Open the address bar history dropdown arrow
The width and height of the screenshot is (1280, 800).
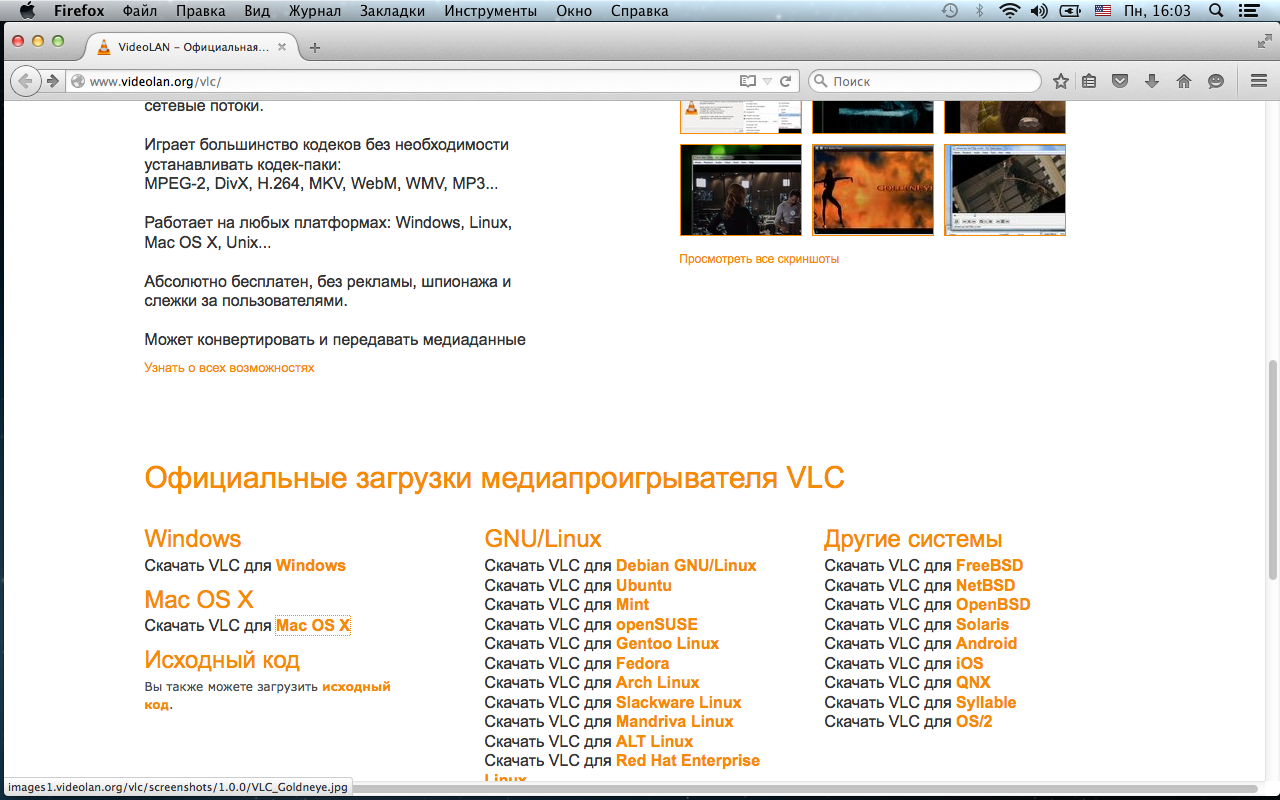pos(767,81)
